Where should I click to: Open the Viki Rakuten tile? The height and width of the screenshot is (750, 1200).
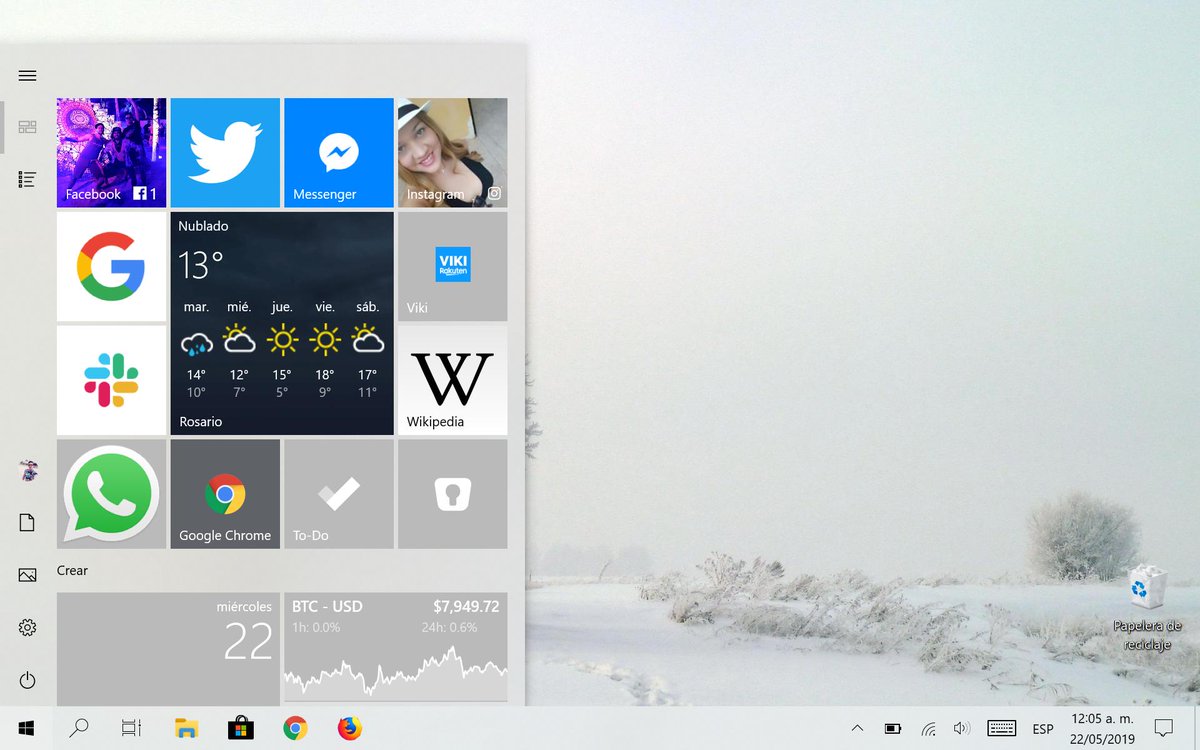pyautogui.click(x=453, y=266)
